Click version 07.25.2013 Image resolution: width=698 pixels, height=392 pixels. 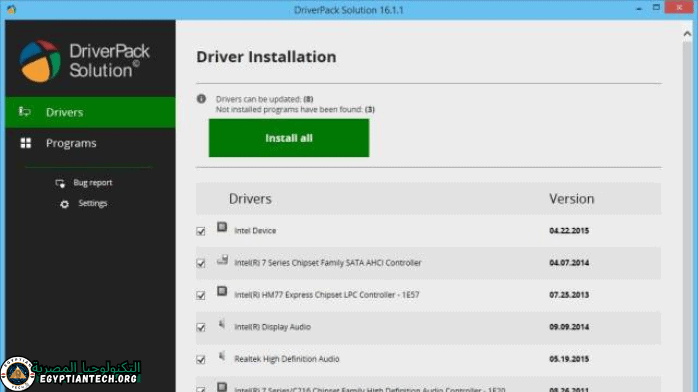click(x=569, y=295)
